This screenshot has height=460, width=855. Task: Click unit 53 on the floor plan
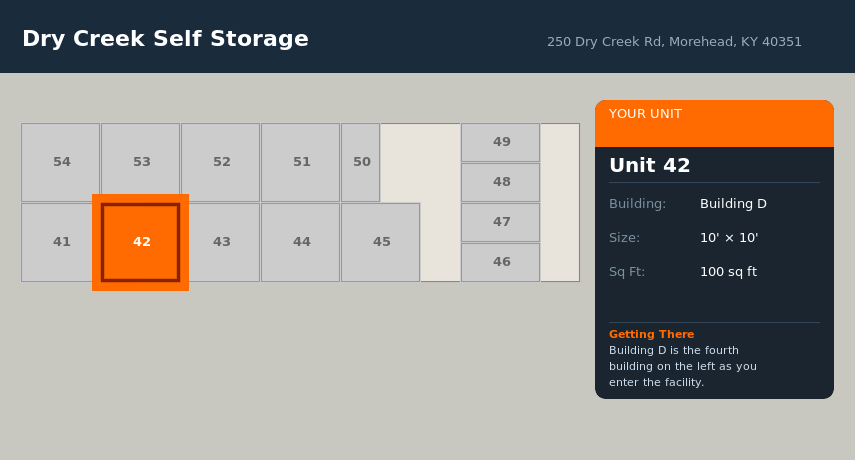point(141,162)
